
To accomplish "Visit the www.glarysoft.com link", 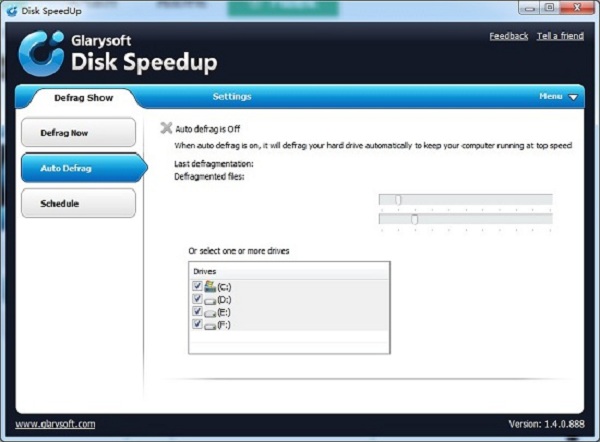I will [55, 424].
